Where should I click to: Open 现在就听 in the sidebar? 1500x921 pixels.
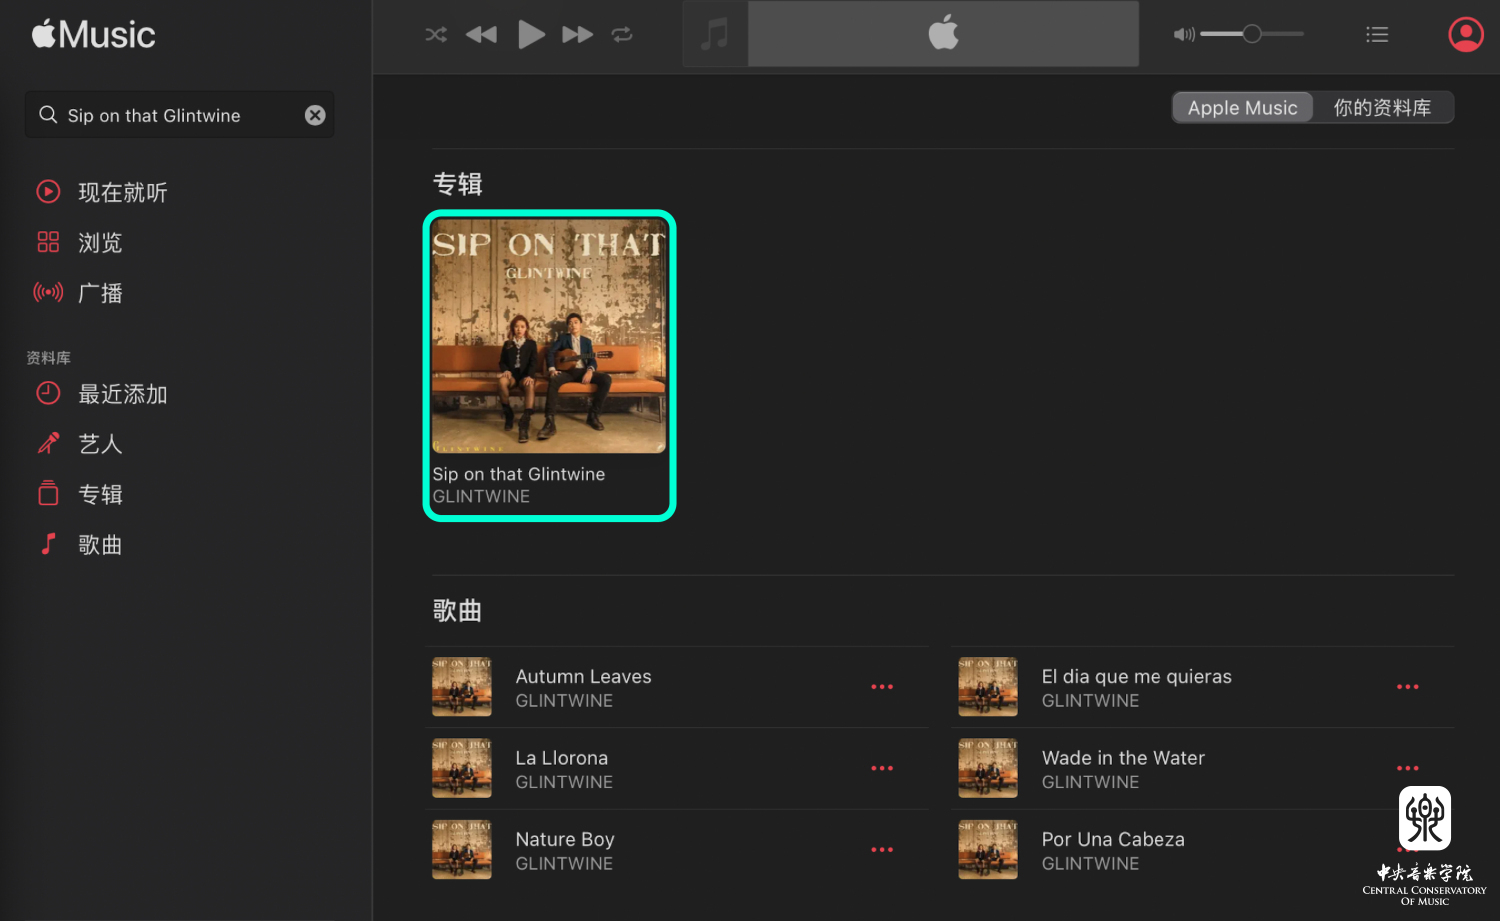click(122, 192)
